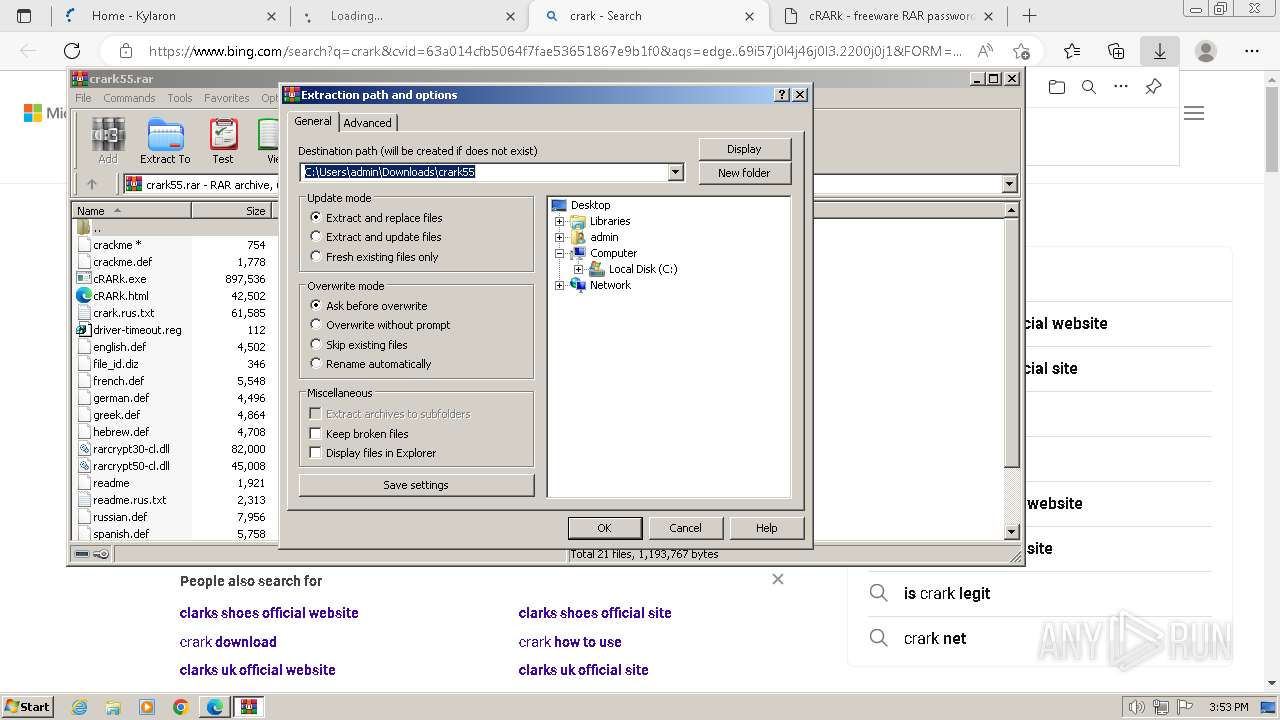Image resolution: width=1280 pixels, height=720 pixels.
Task: Expand the Libraries tree node
Action: 560,221
